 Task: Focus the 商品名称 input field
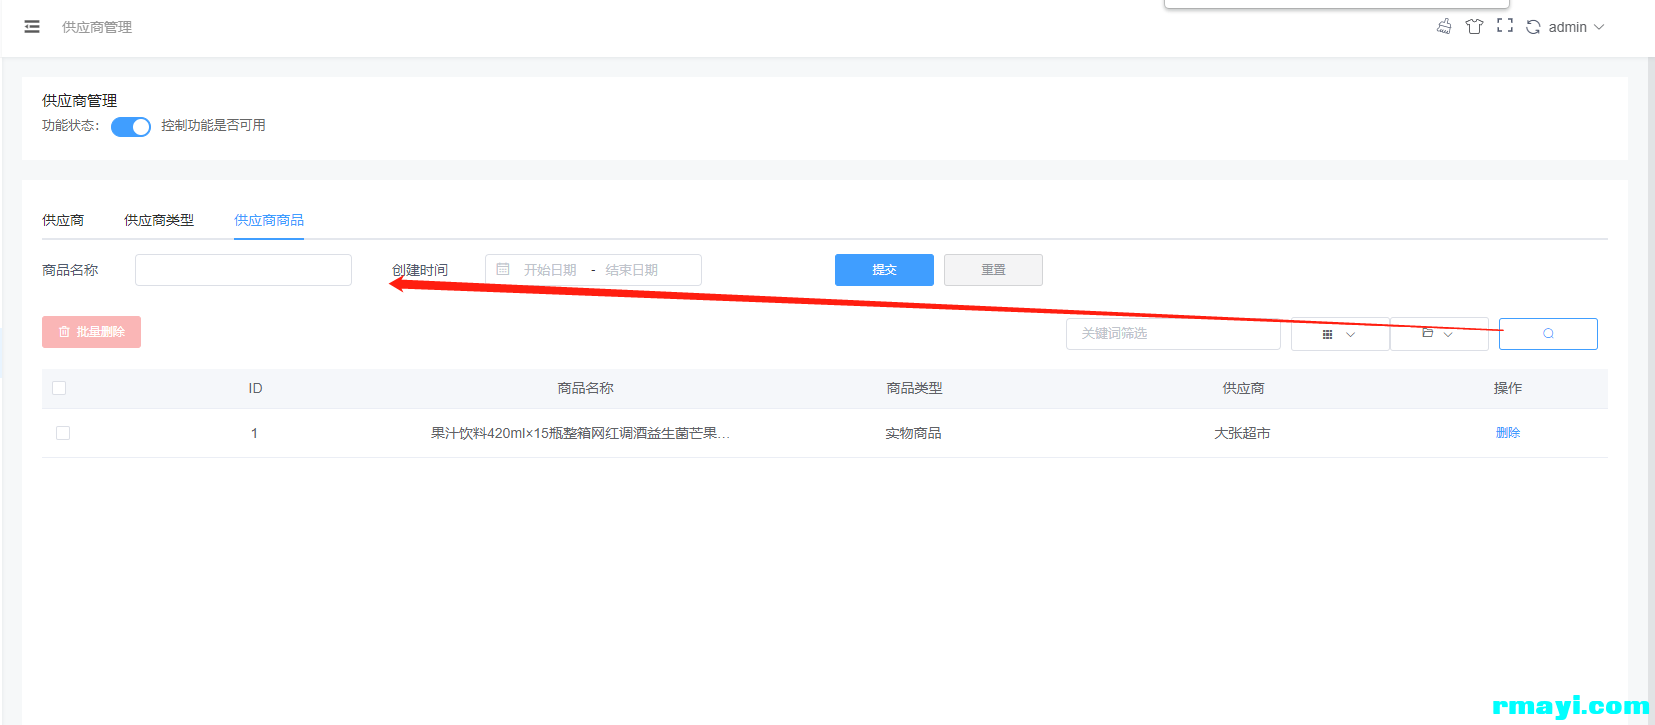[x=243, y=270]
